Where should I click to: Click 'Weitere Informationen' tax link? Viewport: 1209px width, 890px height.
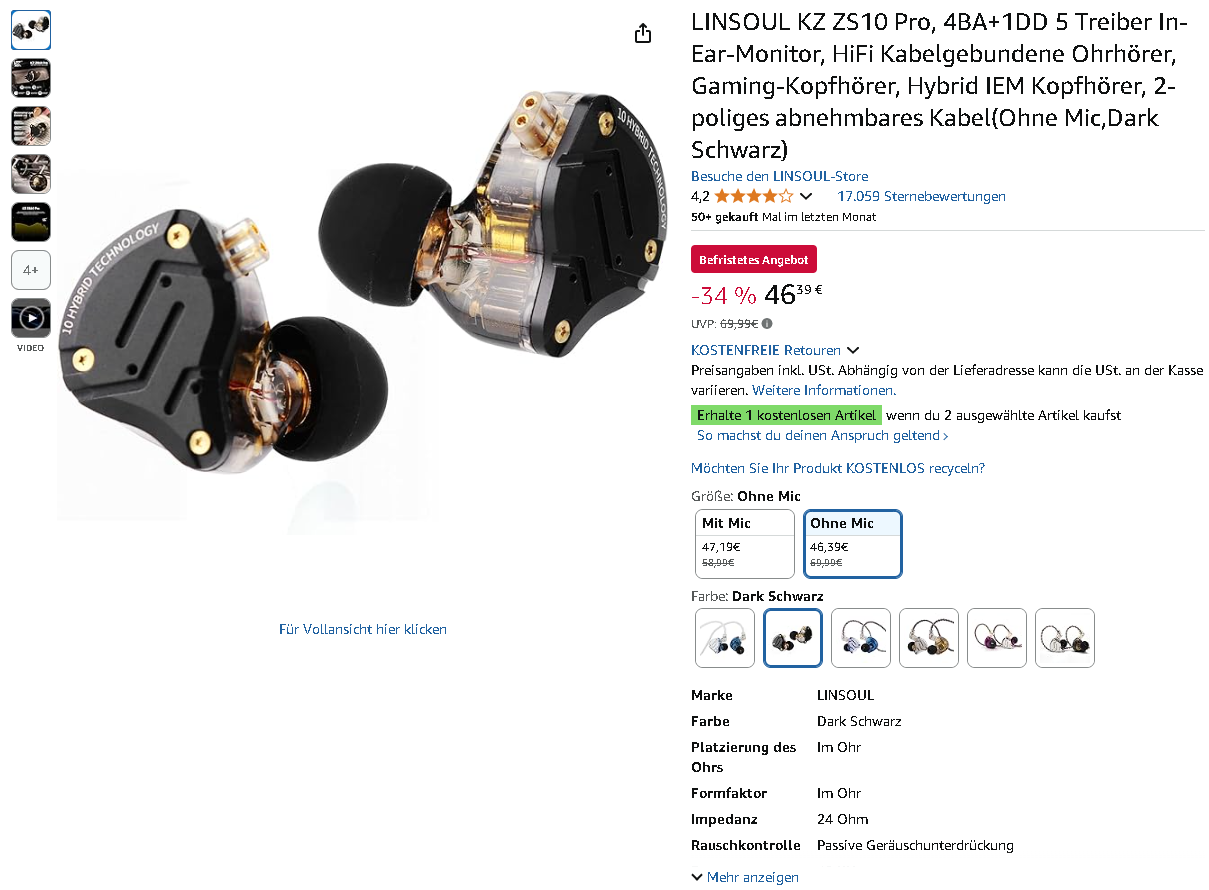(824, 390)
